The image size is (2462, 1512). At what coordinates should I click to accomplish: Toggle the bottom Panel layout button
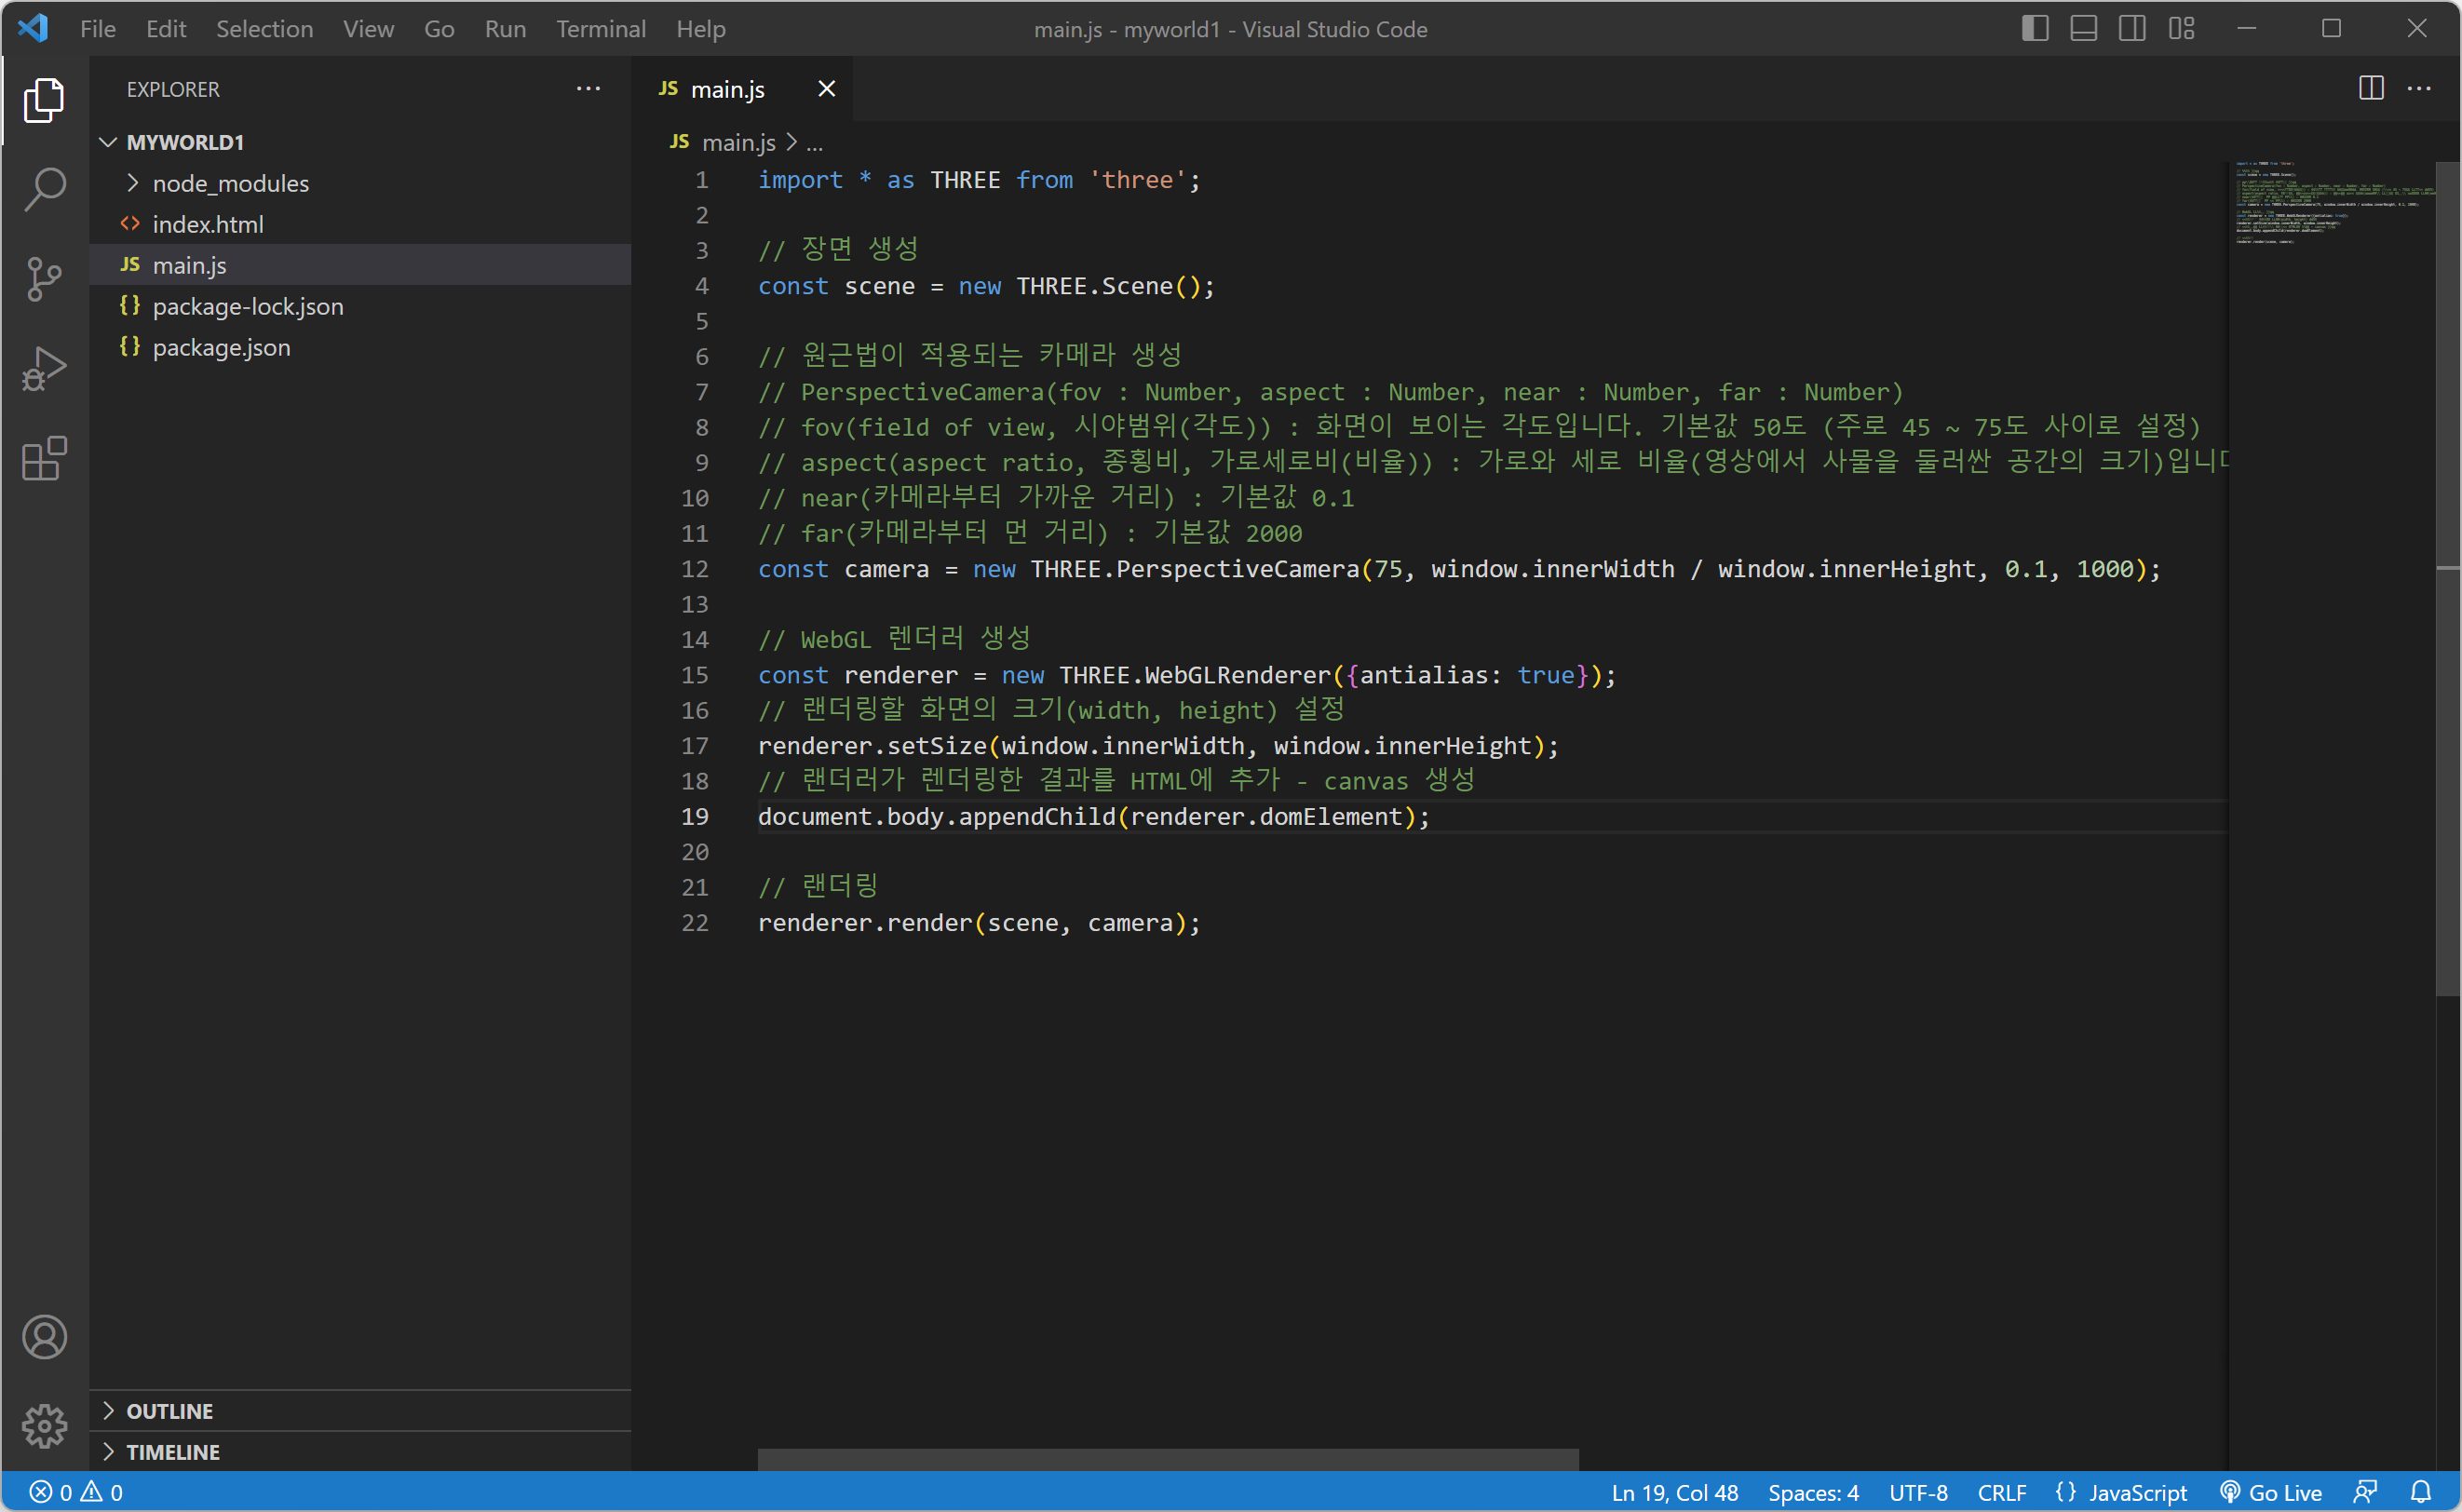2083,29
